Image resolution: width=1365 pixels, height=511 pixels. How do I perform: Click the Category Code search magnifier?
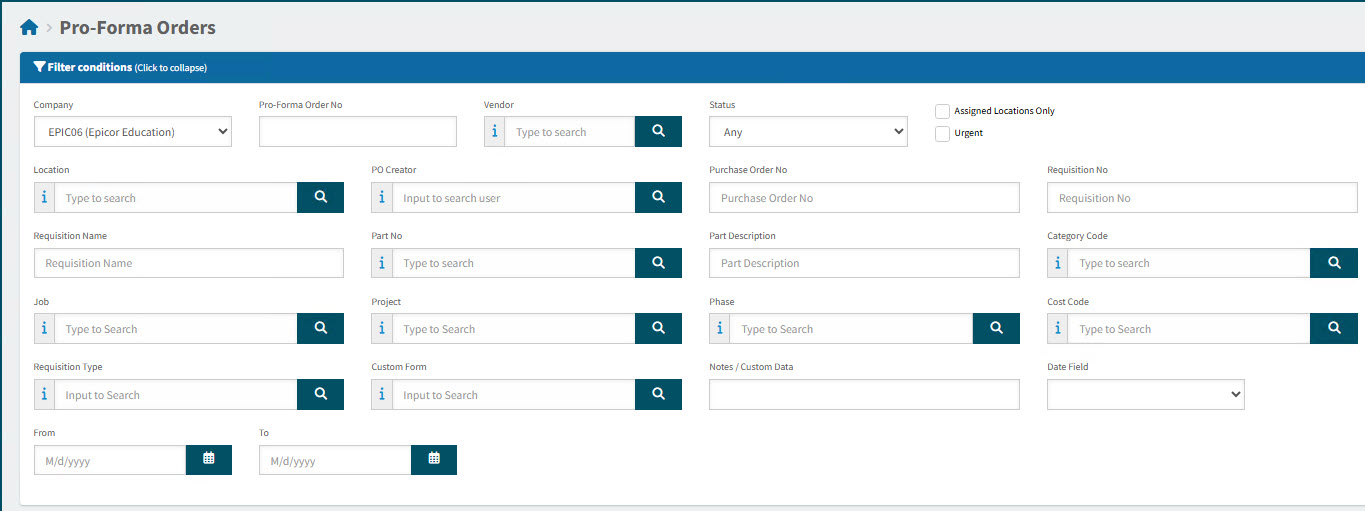click(x=1334, y=263)
